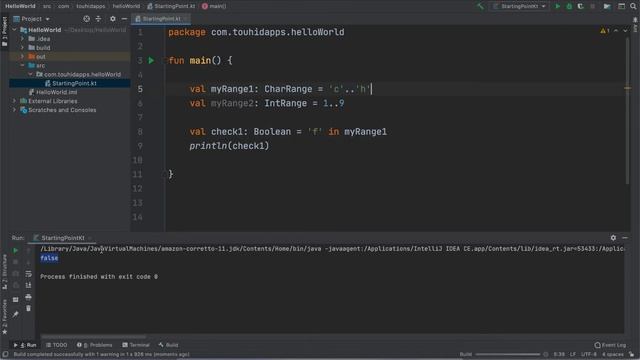640x360 pixels.
Task: Hide the Project tool window
Action: pyautogui.click(x=124, y=19)
